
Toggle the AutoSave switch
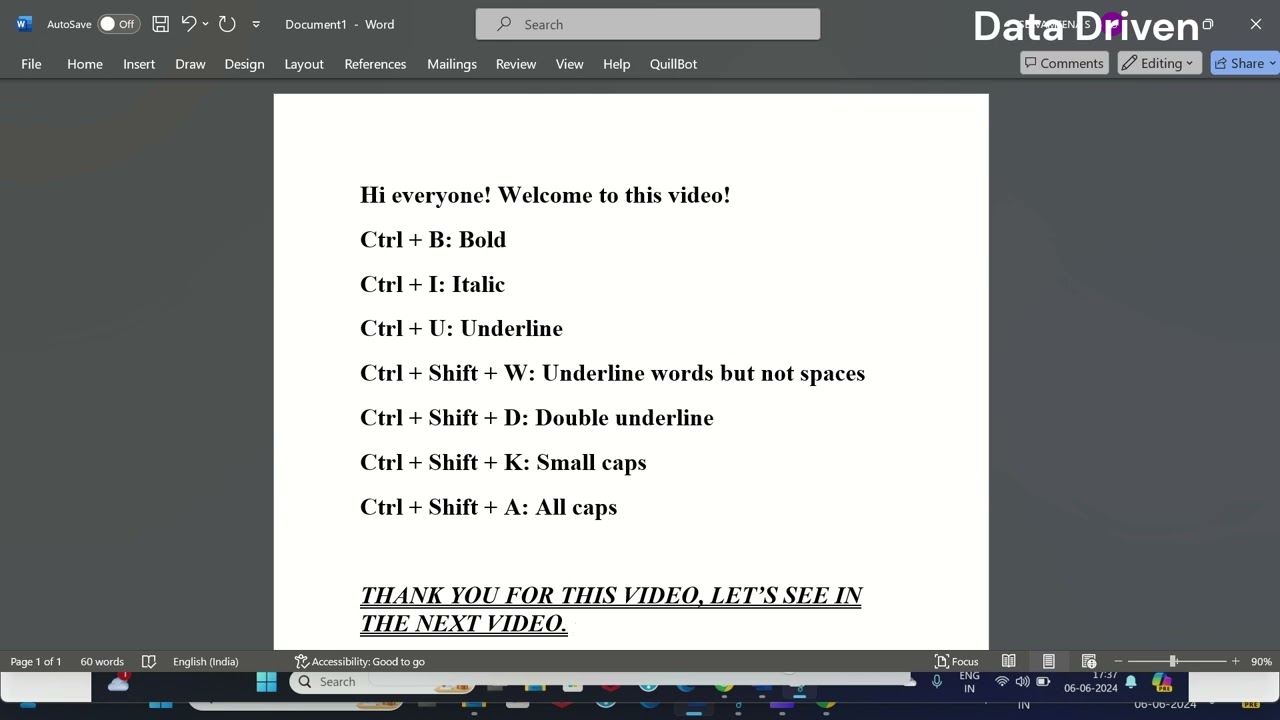click(118, 24)
